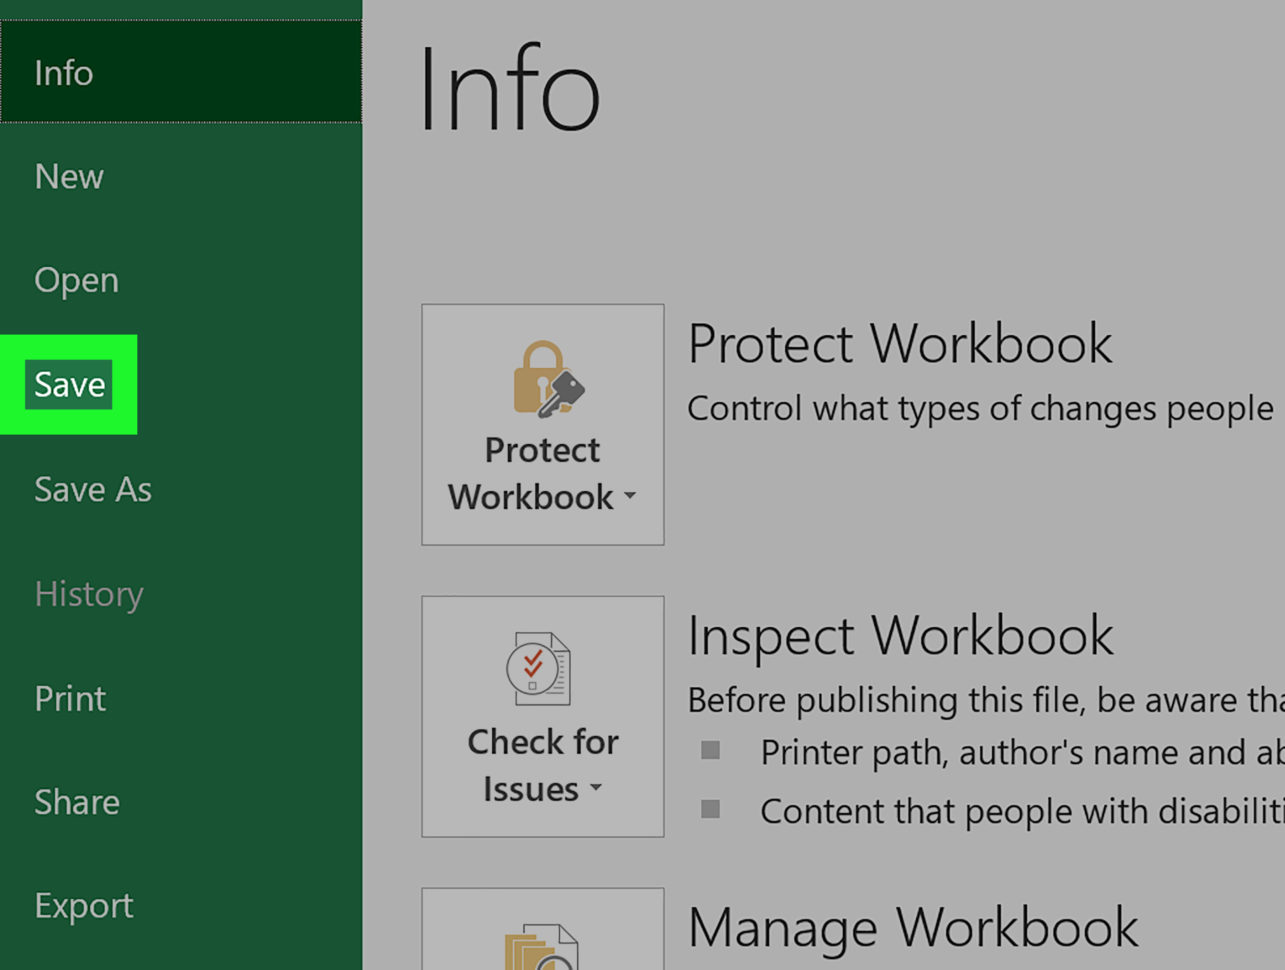Open the Print section

pyautogui.click(x=69, y=698)
